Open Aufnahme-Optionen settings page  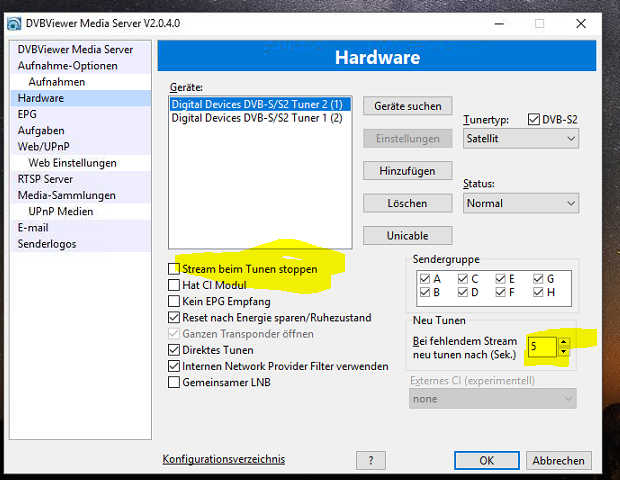(80, 66)
